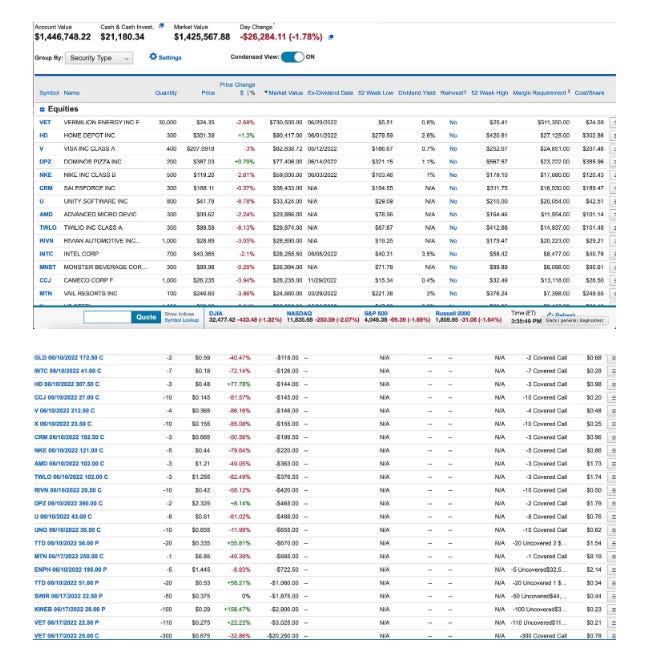669x652 pixels.
Task: Open row menu for HD 307.50 C option
Action: pos(614,385)
